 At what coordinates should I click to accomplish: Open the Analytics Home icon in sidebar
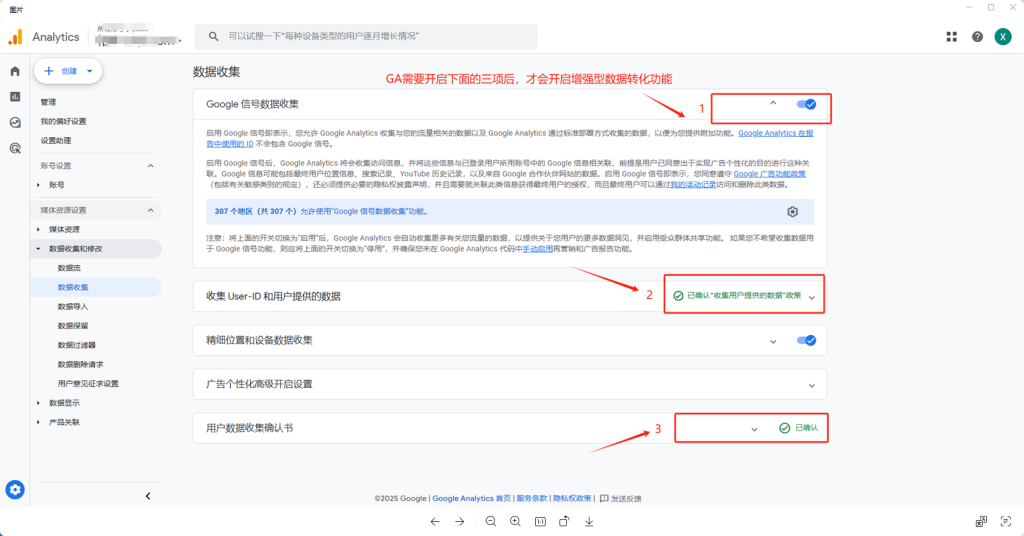tap(15, 71)
